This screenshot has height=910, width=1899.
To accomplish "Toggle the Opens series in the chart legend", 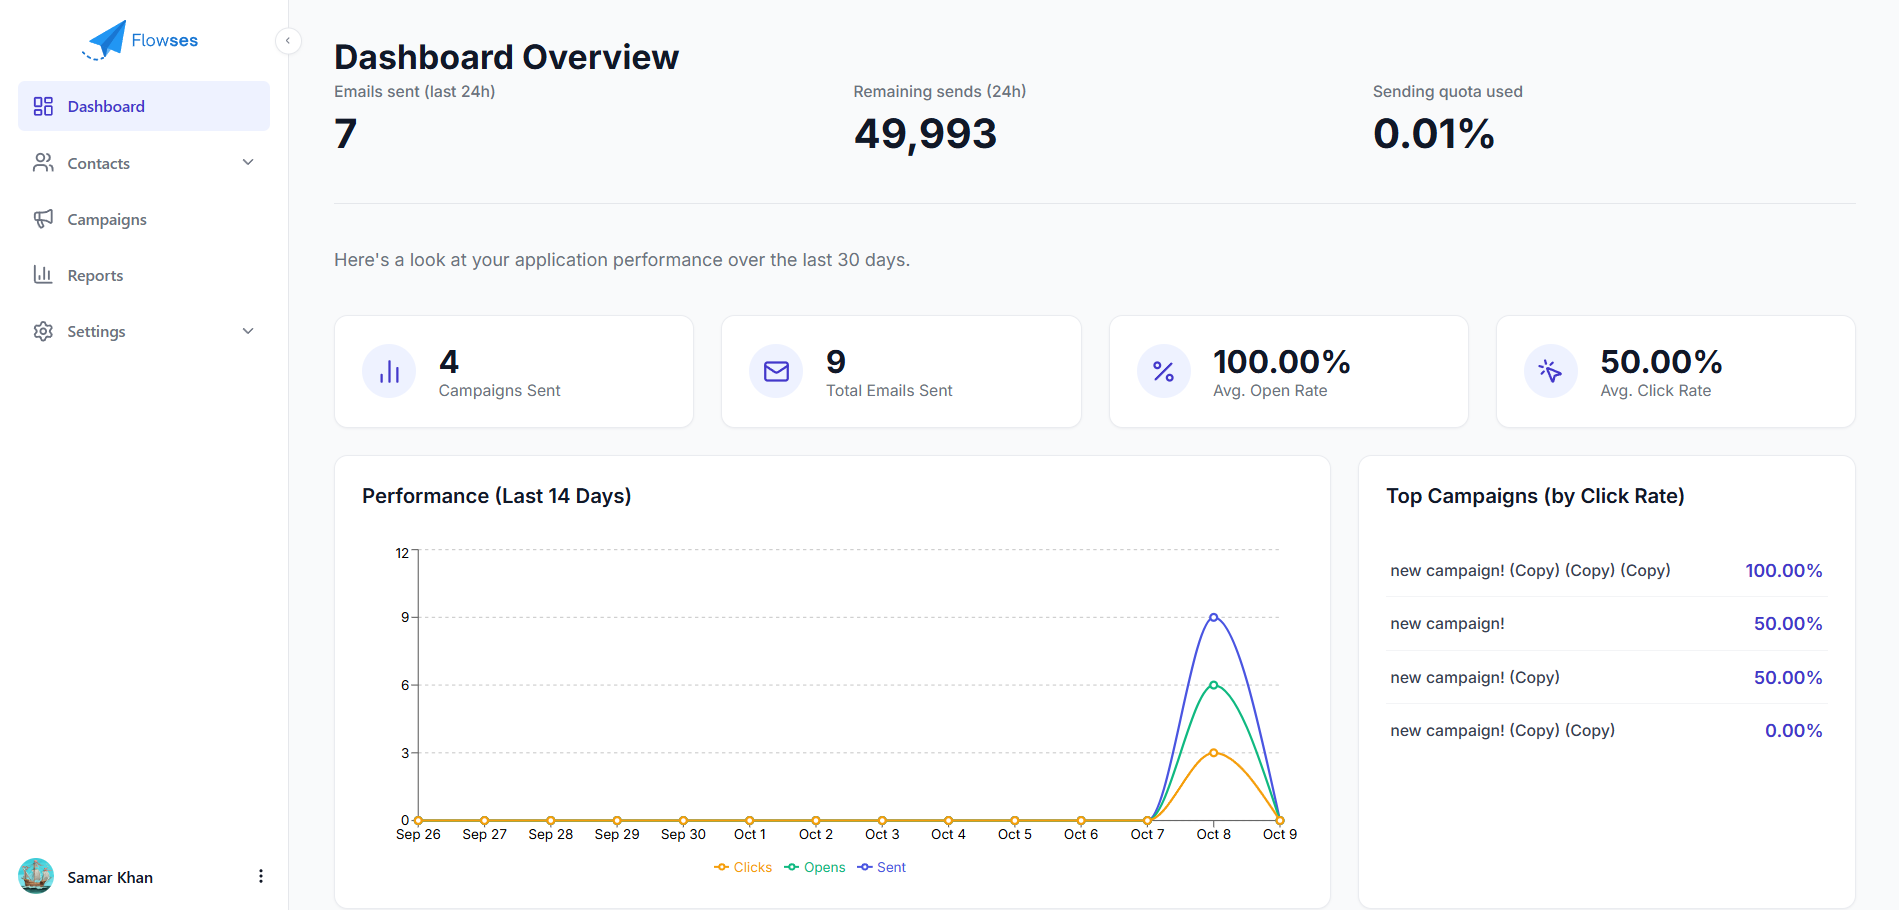I will click(814, 866).
